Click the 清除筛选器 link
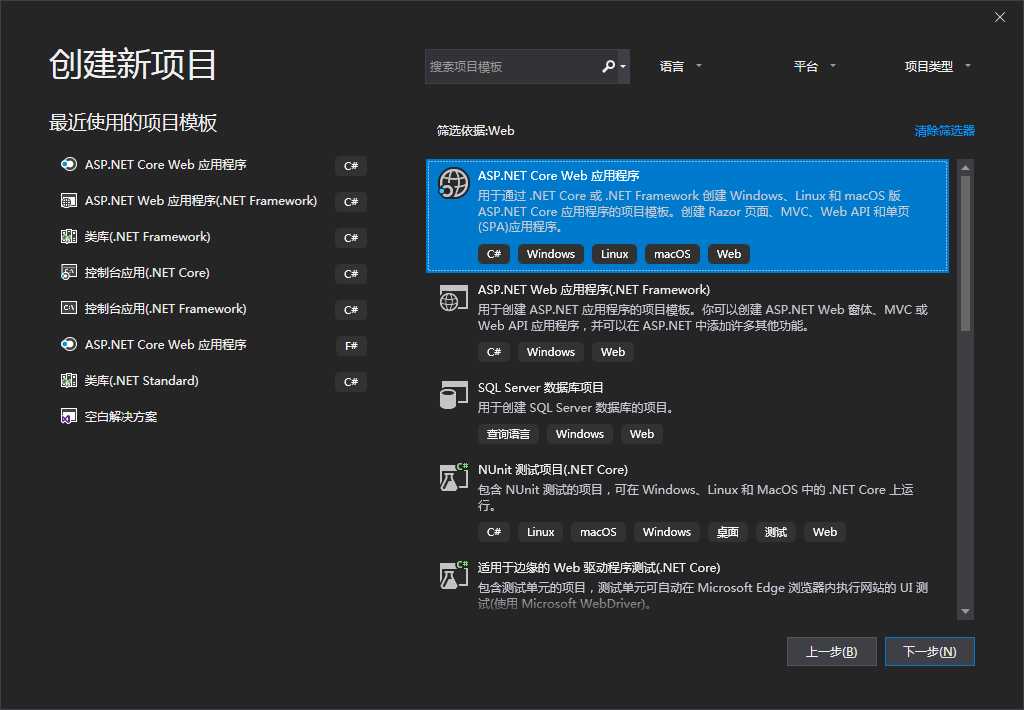The height and width of the screenshot is (710, 1024). (x=943, y=130)
